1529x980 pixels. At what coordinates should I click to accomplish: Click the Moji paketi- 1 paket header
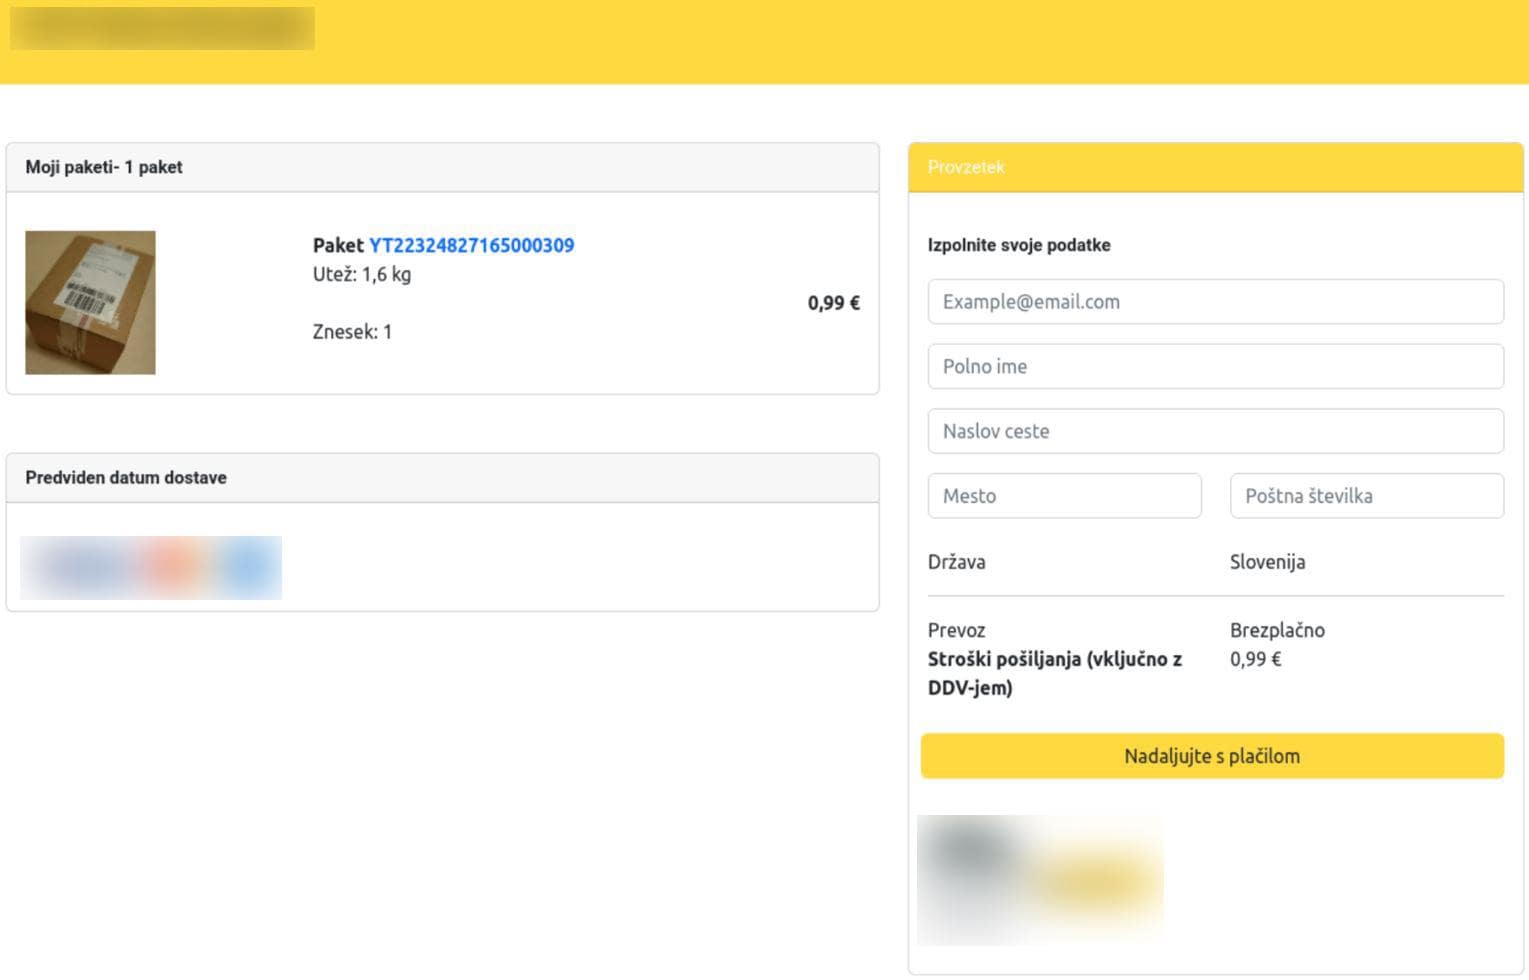click(104, 167)
